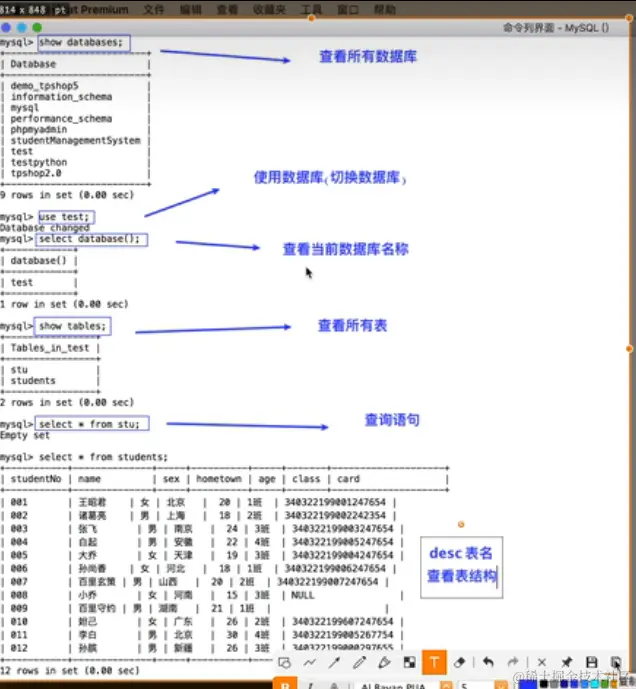Toggle italic I text formatting
Viewport: 636px width, 689px height.
click(x=311, y=685)
